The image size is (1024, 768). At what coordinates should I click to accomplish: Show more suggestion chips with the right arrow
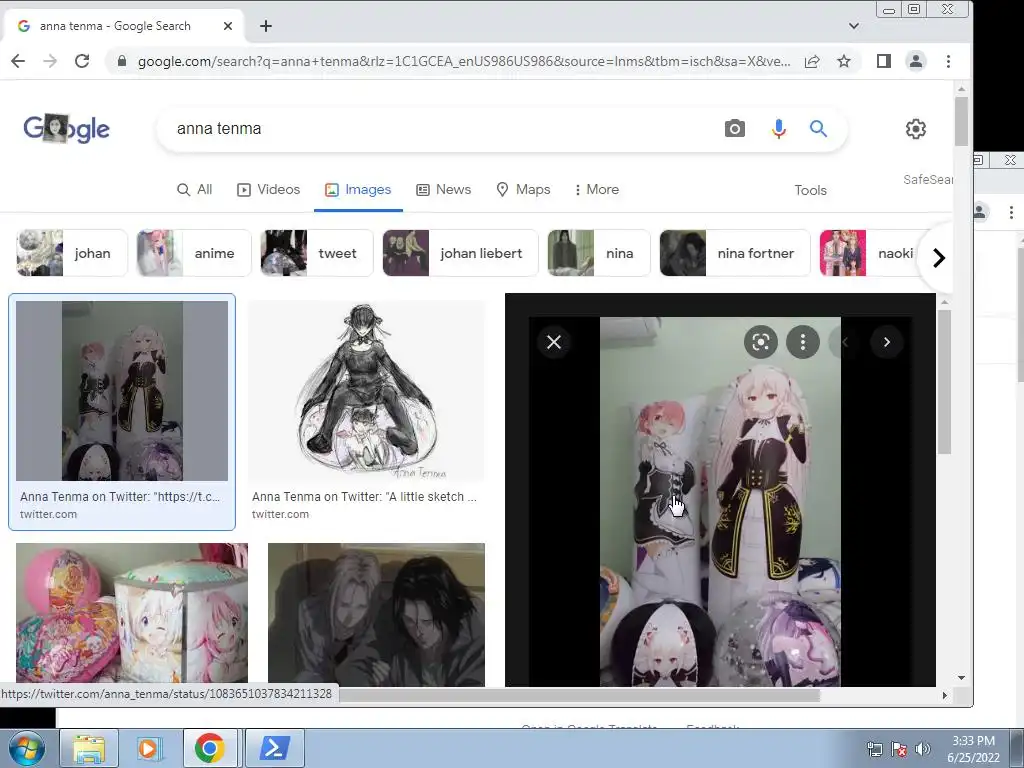point(938,258)
